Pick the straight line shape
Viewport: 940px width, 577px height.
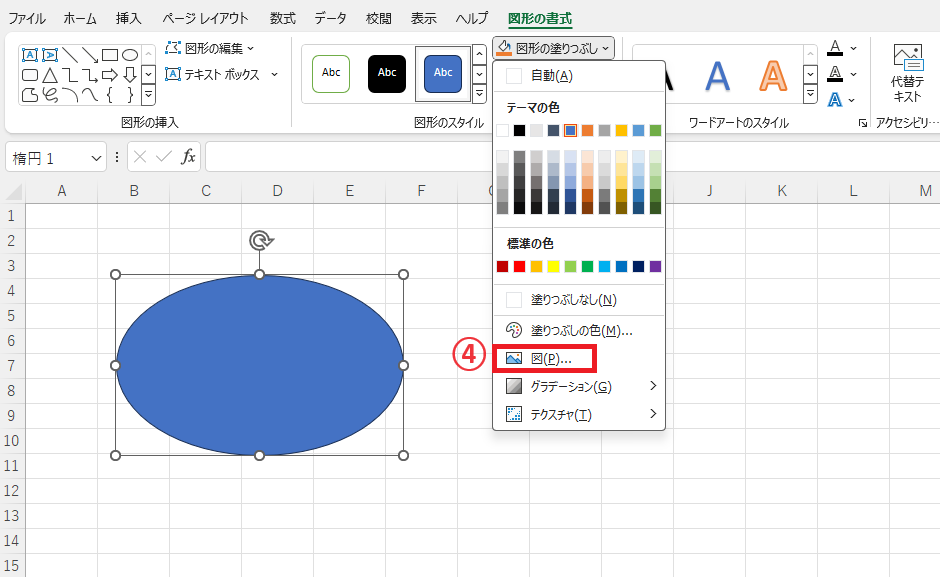[70, 55]
